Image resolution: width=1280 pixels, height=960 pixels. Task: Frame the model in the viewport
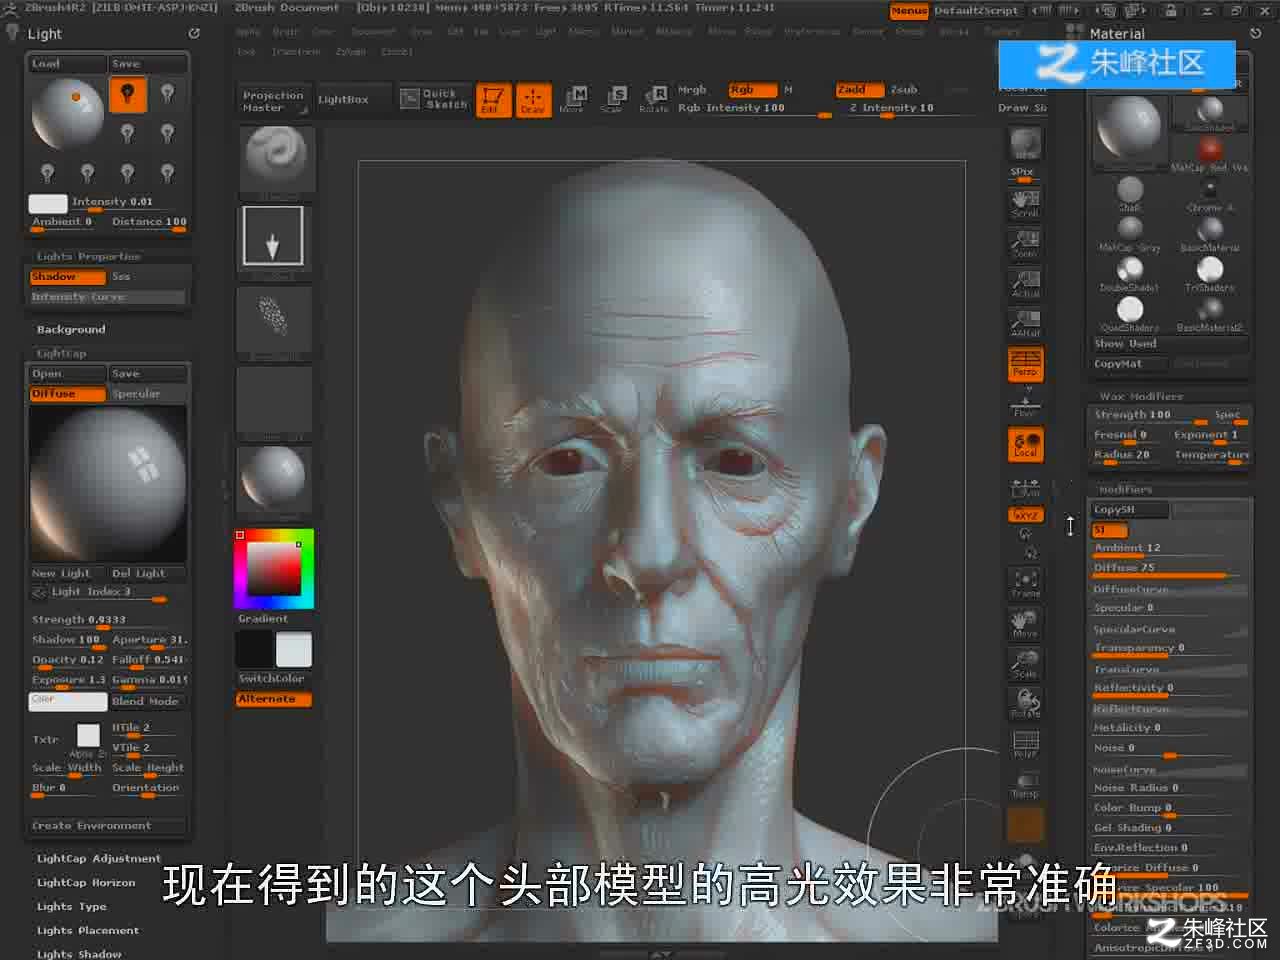point(1025,584)
